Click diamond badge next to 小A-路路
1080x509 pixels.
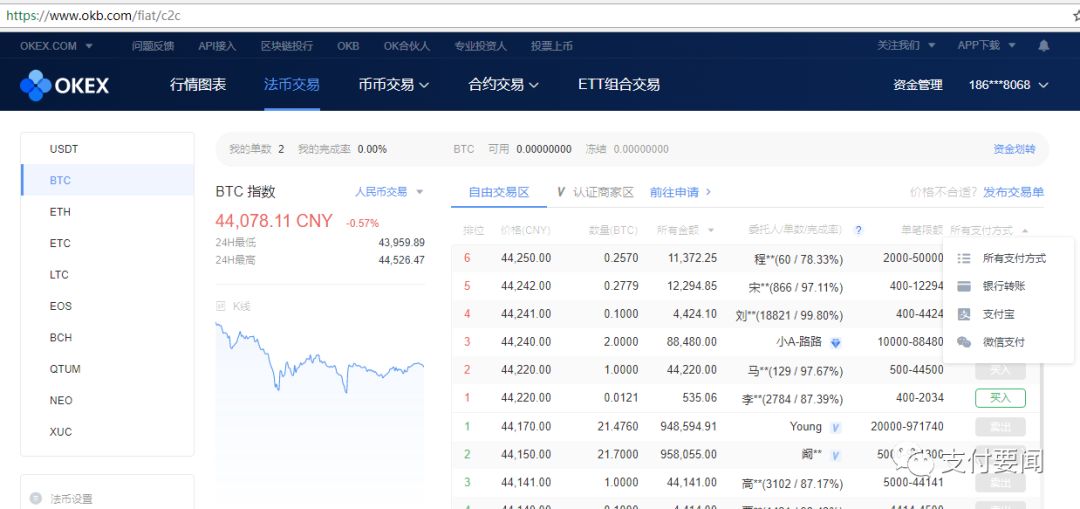835,342
